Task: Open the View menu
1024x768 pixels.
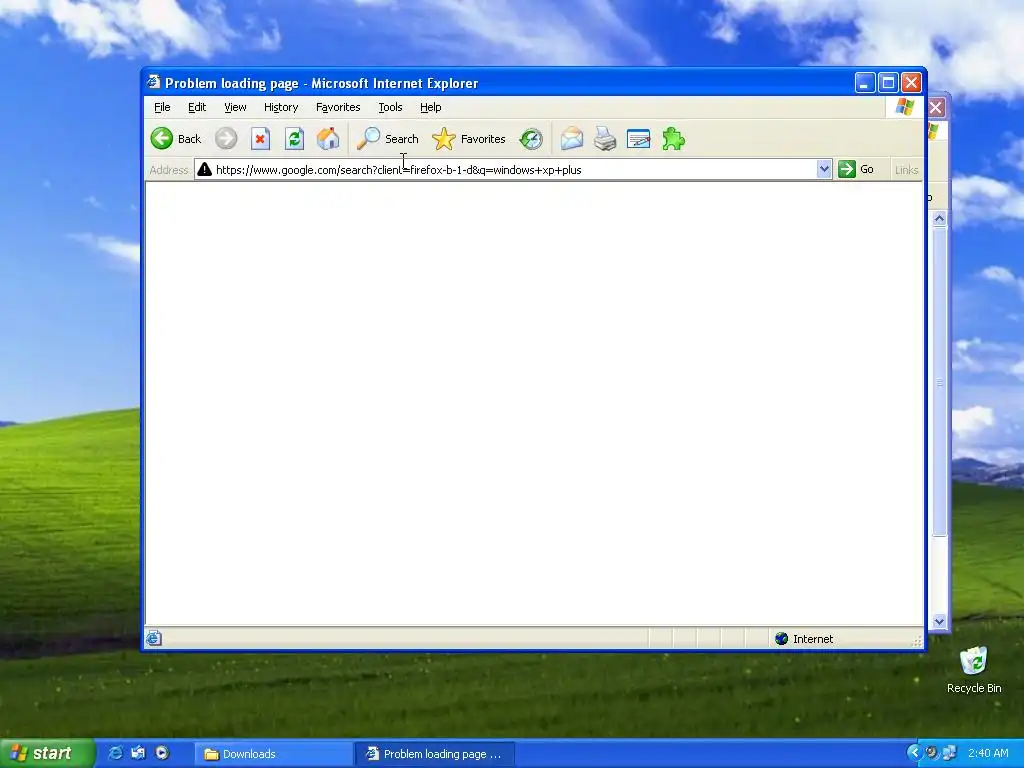Action: (235, 107)
